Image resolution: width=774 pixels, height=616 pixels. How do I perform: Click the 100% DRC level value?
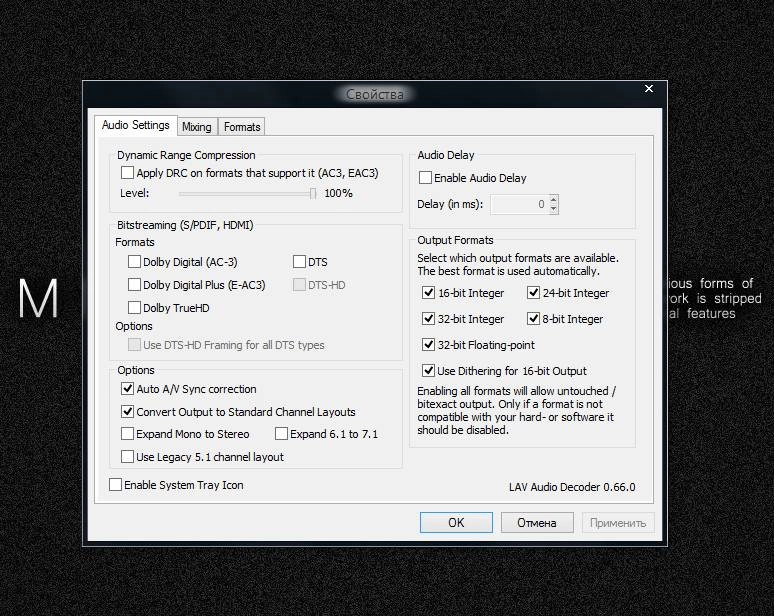click(x=338, y=193)
